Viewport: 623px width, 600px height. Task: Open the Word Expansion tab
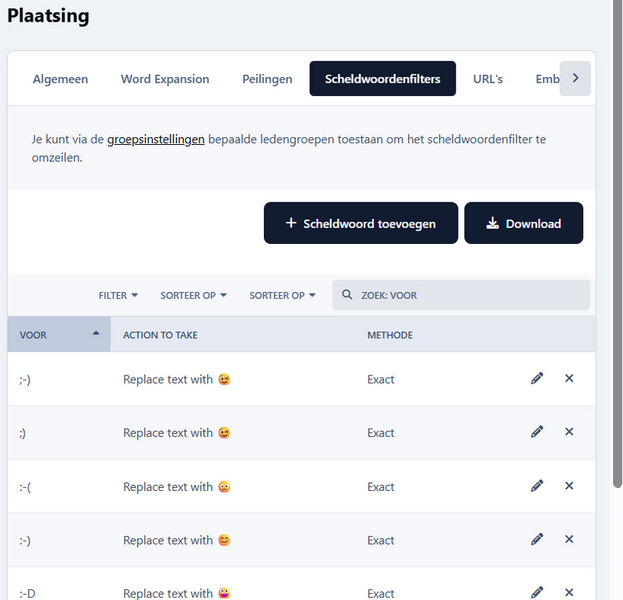[x=165, y=79]
